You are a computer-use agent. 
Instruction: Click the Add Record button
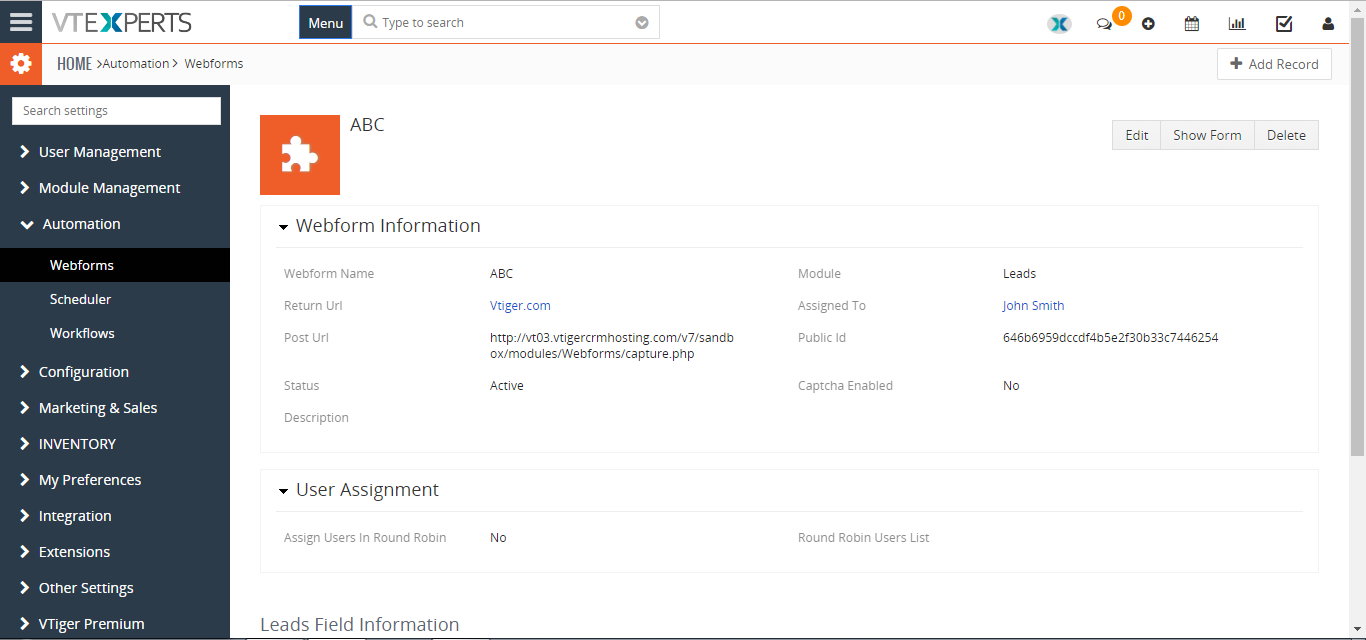tap(1274, 64)
